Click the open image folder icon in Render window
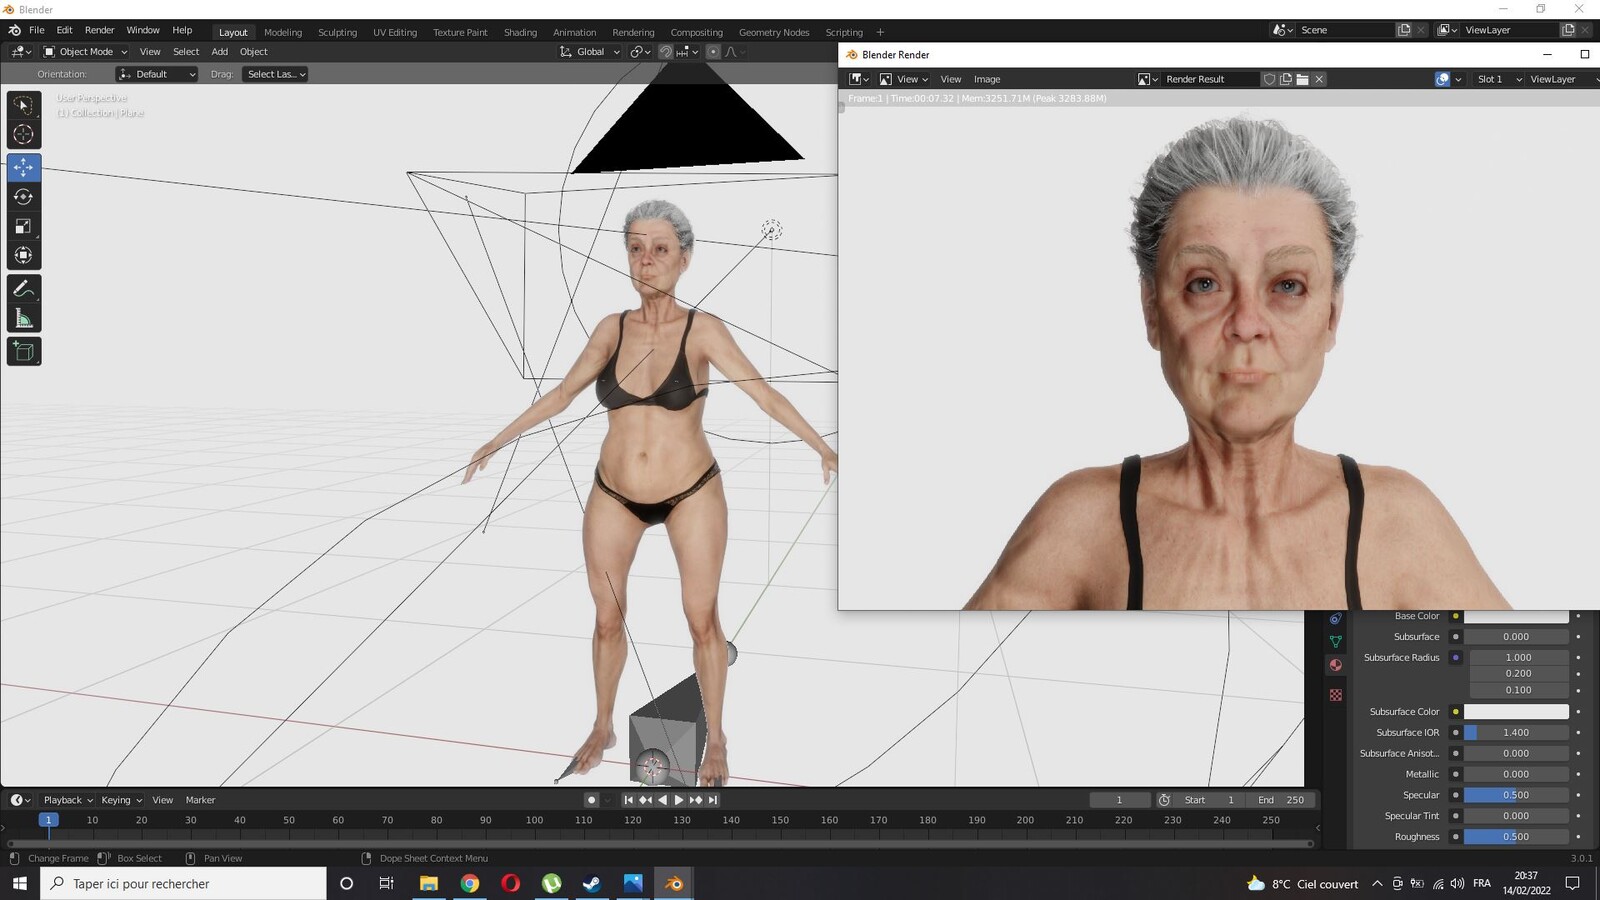The height and width of the screenshot is (900, 1600). pyautogui.click(x=1302, y=79)
